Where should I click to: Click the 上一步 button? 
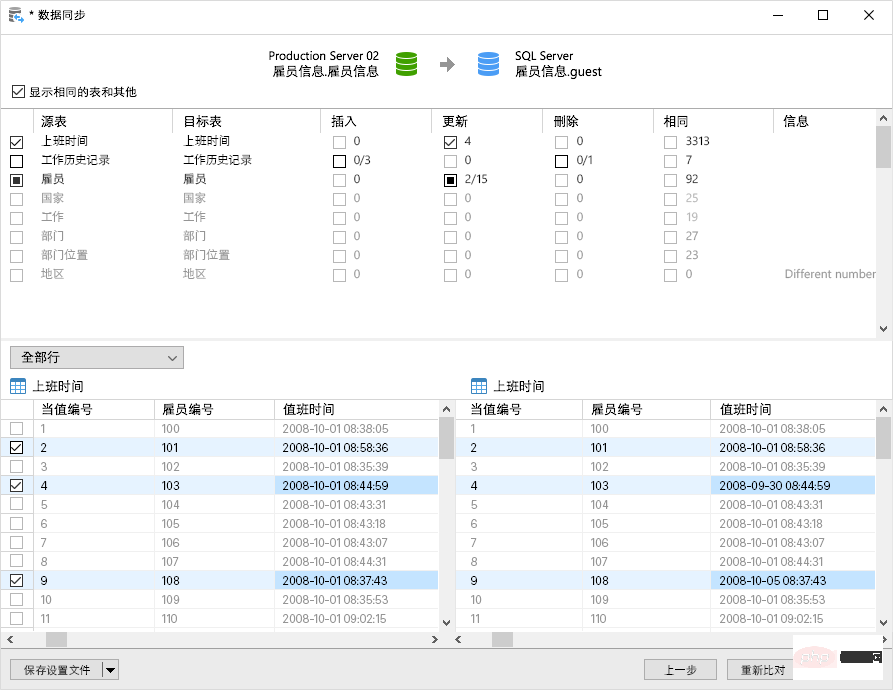(681, 670)
